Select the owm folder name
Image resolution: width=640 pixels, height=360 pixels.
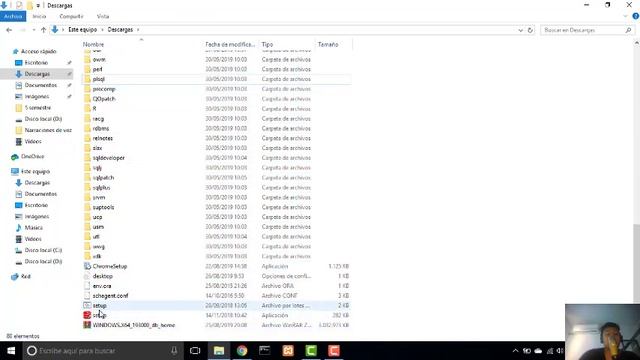pyautogui.click(x=99, y=59)
